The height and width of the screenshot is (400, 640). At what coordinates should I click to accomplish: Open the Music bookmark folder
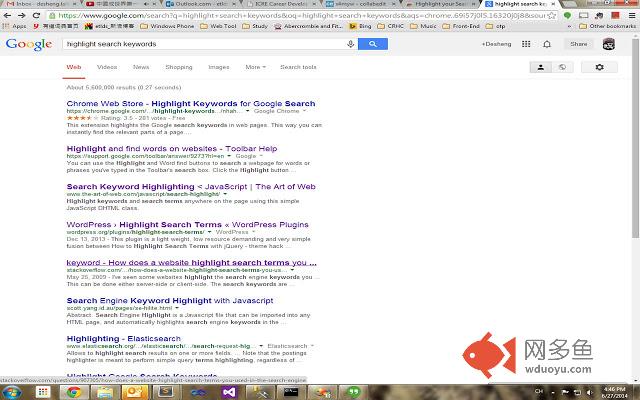tap(423, 26)
